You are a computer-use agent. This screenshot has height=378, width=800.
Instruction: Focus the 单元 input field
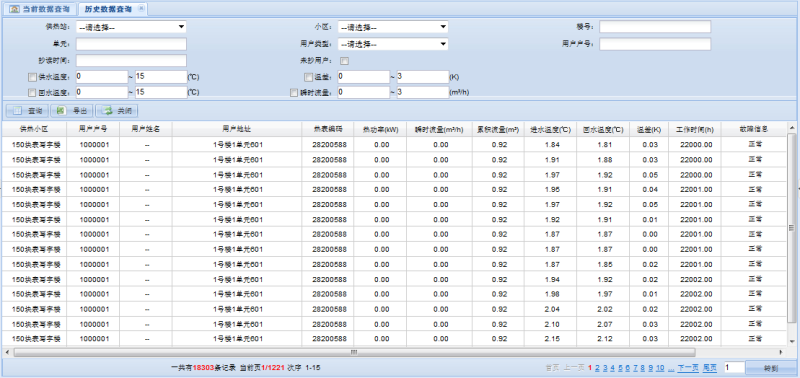coord(132,44)
